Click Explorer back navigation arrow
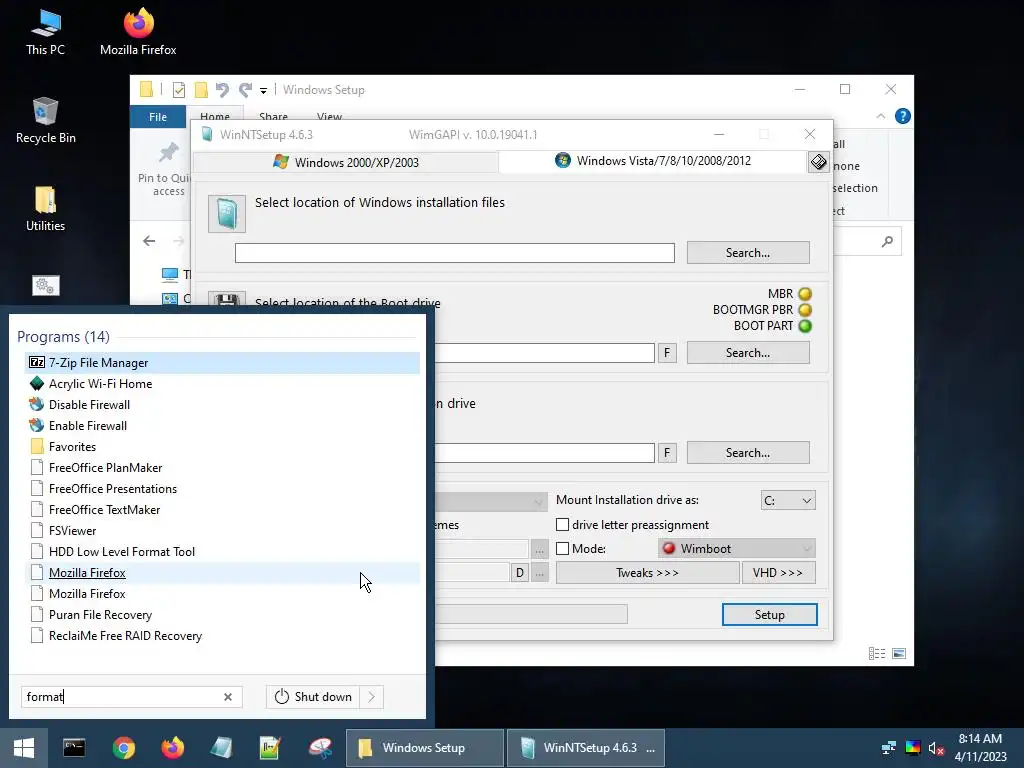Viewport: 1024px width, 768px height. pyautogui.click(x=149, y=241)
